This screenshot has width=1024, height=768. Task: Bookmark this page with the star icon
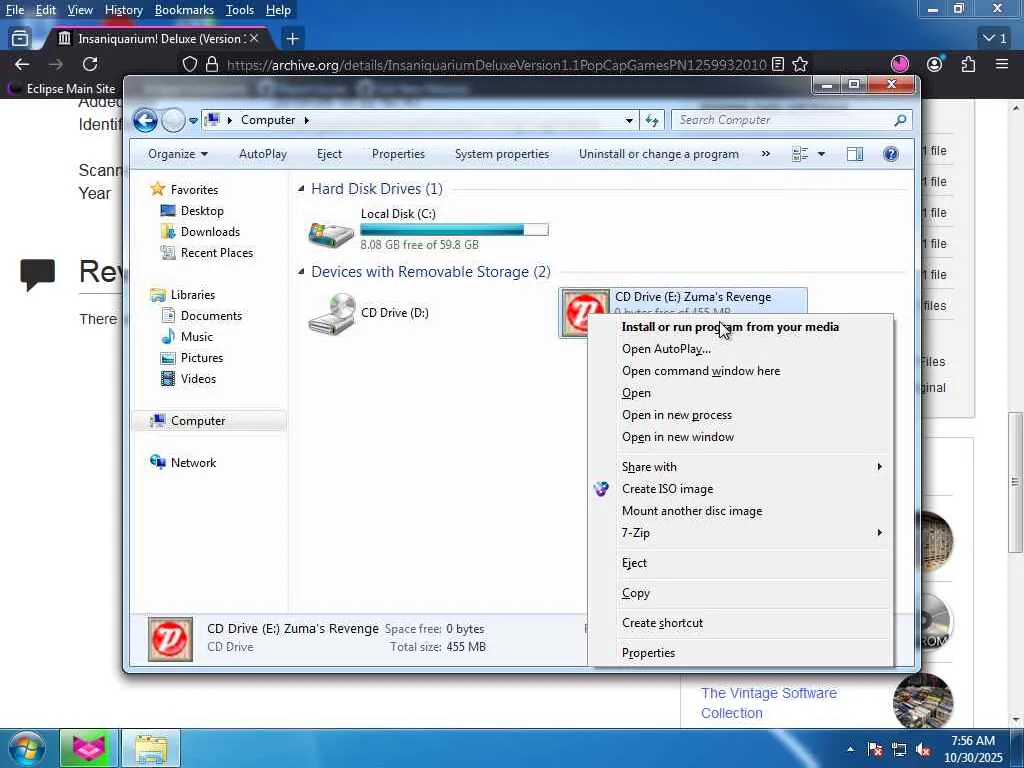pyautogui.click(x=800, y=64)
